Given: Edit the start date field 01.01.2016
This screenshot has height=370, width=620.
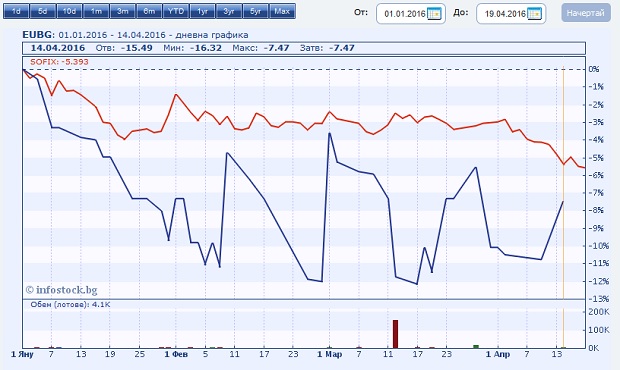Looking at the screenshot, I should pyautogui.click(x=405, y=14).
